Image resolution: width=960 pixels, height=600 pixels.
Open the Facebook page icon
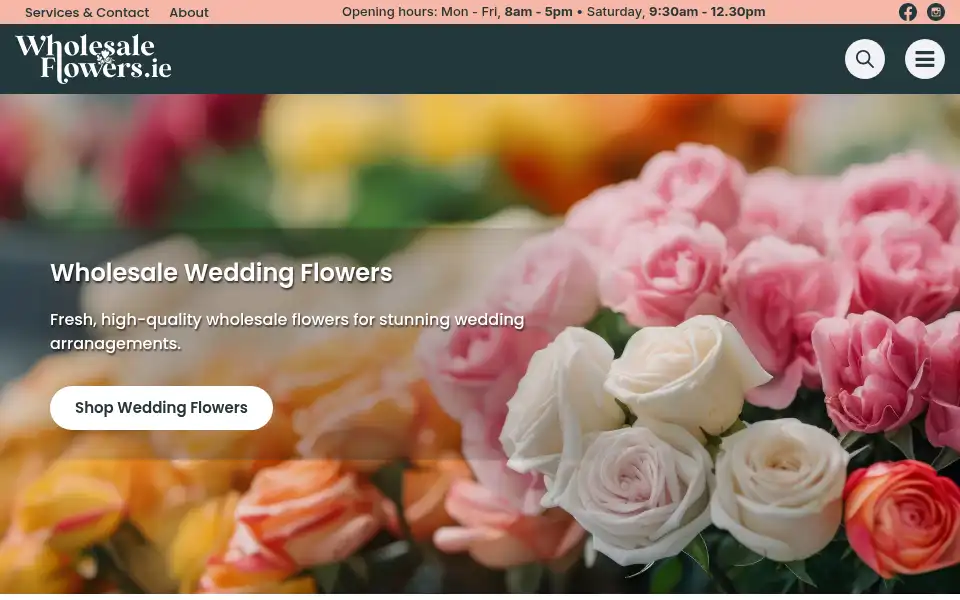click(907, 12)
